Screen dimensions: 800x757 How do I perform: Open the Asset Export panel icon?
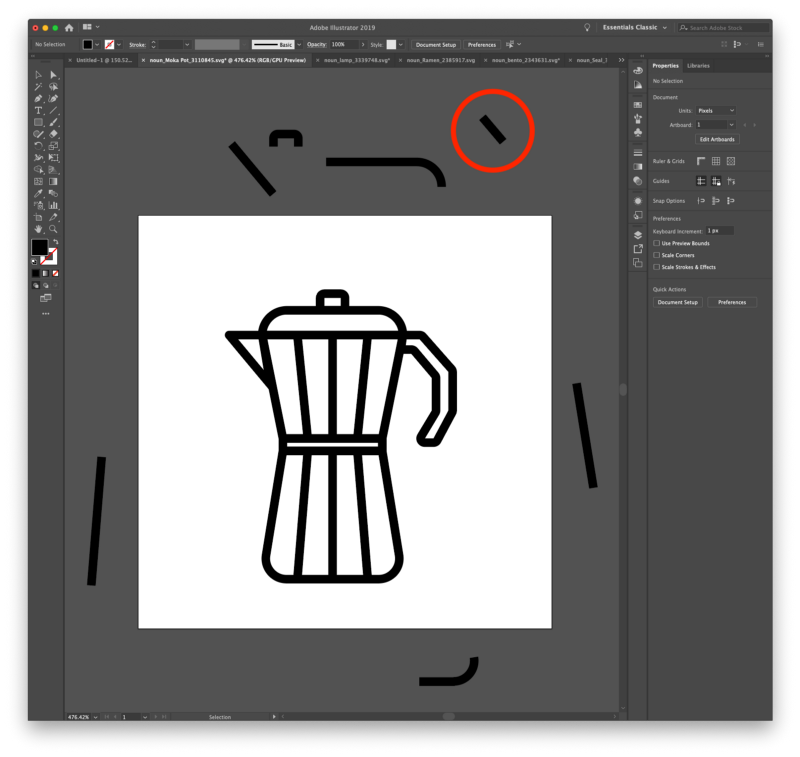point(638,249)
